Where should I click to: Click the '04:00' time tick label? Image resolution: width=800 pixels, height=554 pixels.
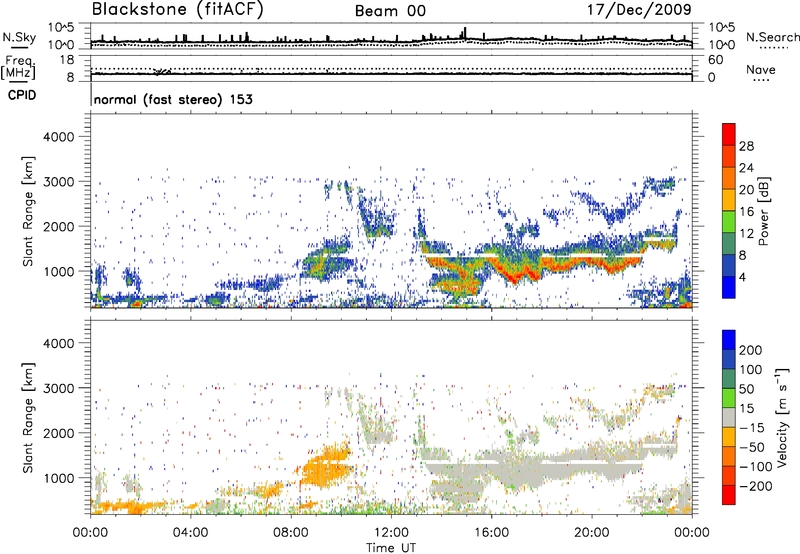(x=190, y=533)
